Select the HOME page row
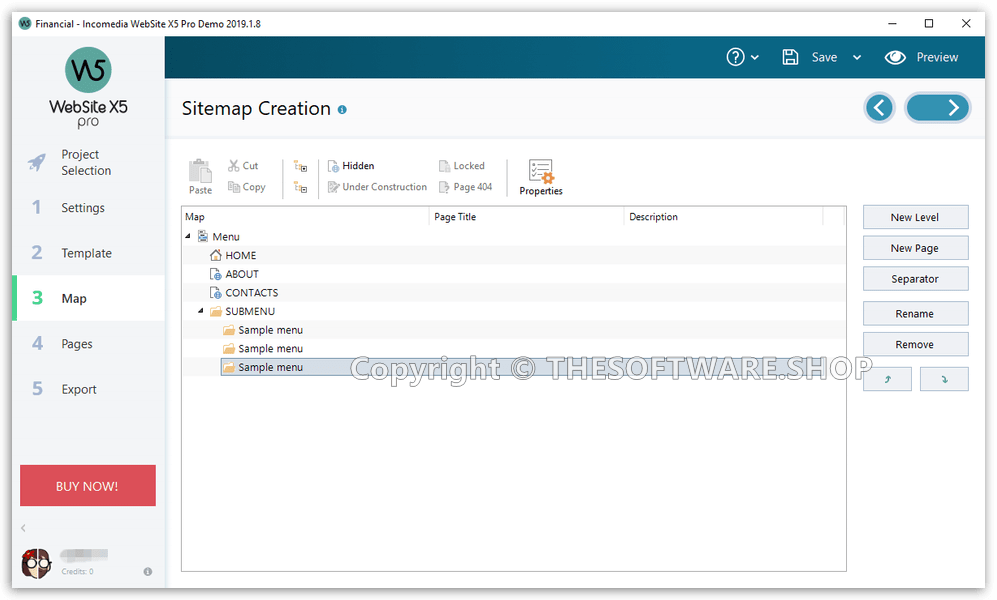997x600 pixels. pos(514,255)
